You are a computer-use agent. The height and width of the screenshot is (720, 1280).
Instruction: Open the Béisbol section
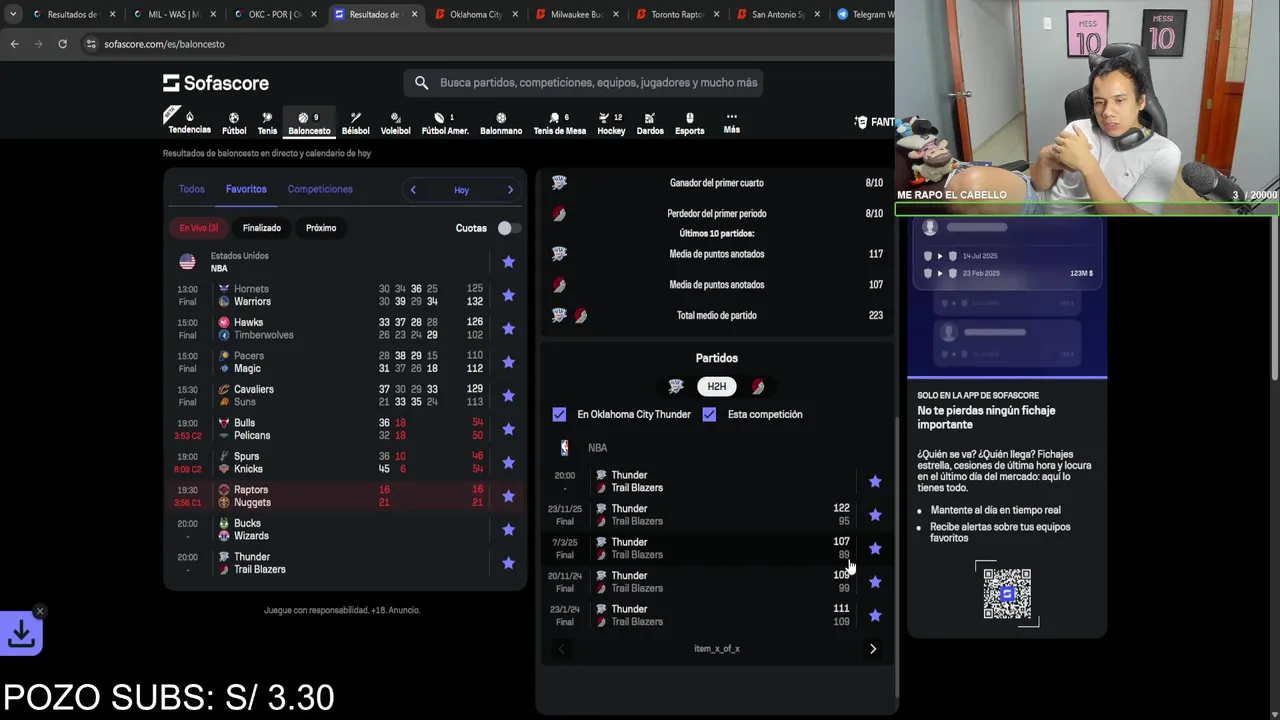point(355,123)
